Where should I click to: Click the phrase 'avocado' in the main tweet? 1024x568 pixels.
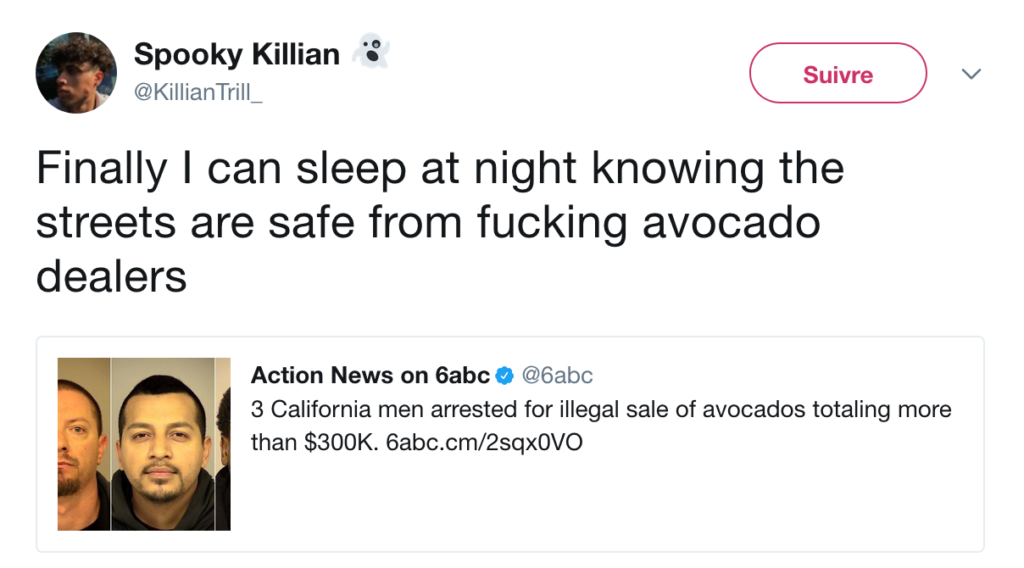point(731,223)
